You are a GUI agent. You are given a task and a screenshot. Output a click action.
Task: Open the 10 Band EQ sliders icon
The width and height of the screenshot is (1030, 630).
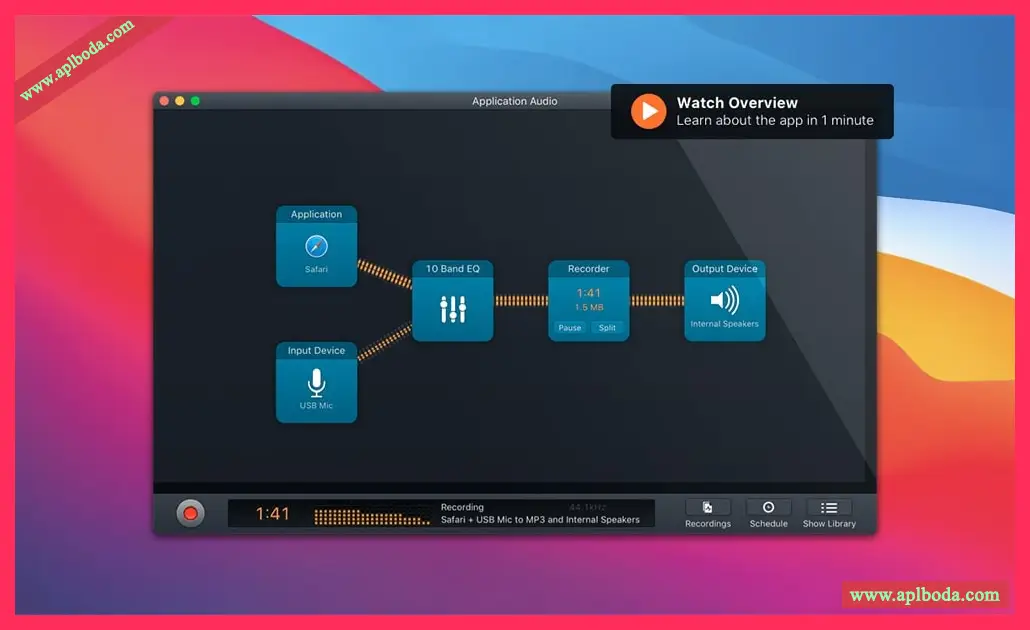coord(453,309)
